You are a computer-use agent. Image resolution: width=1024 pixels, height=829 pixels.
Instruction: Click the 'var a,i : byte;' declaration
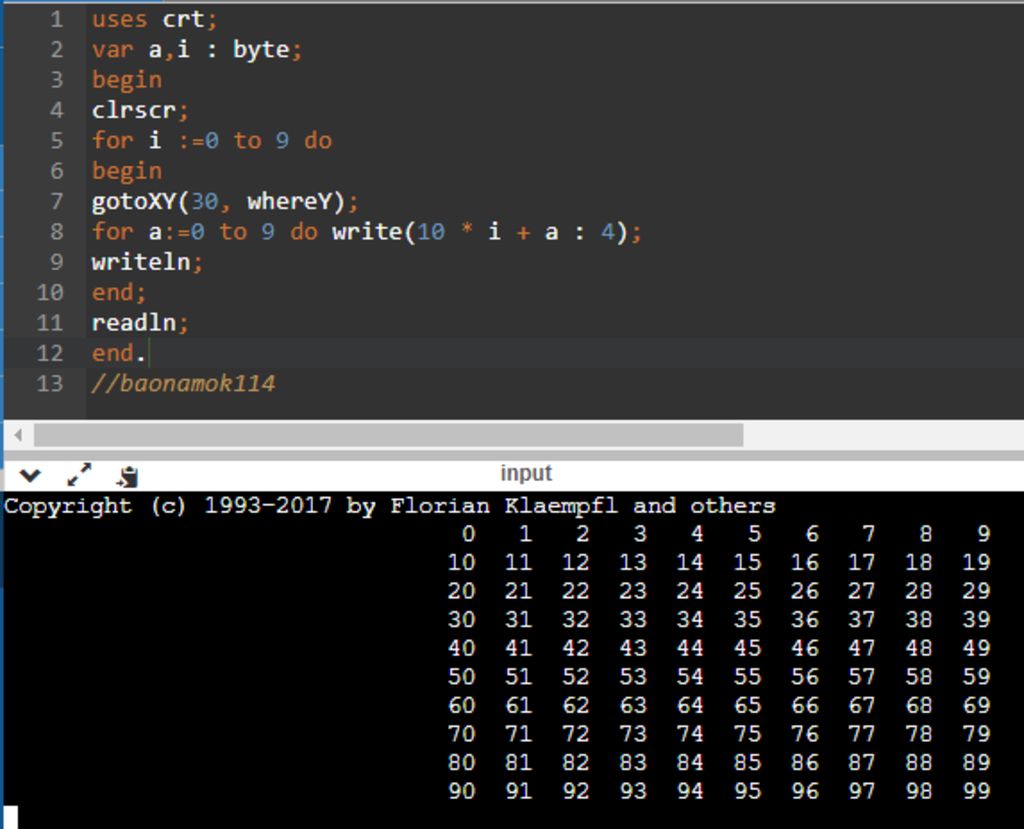click(197, 50)
